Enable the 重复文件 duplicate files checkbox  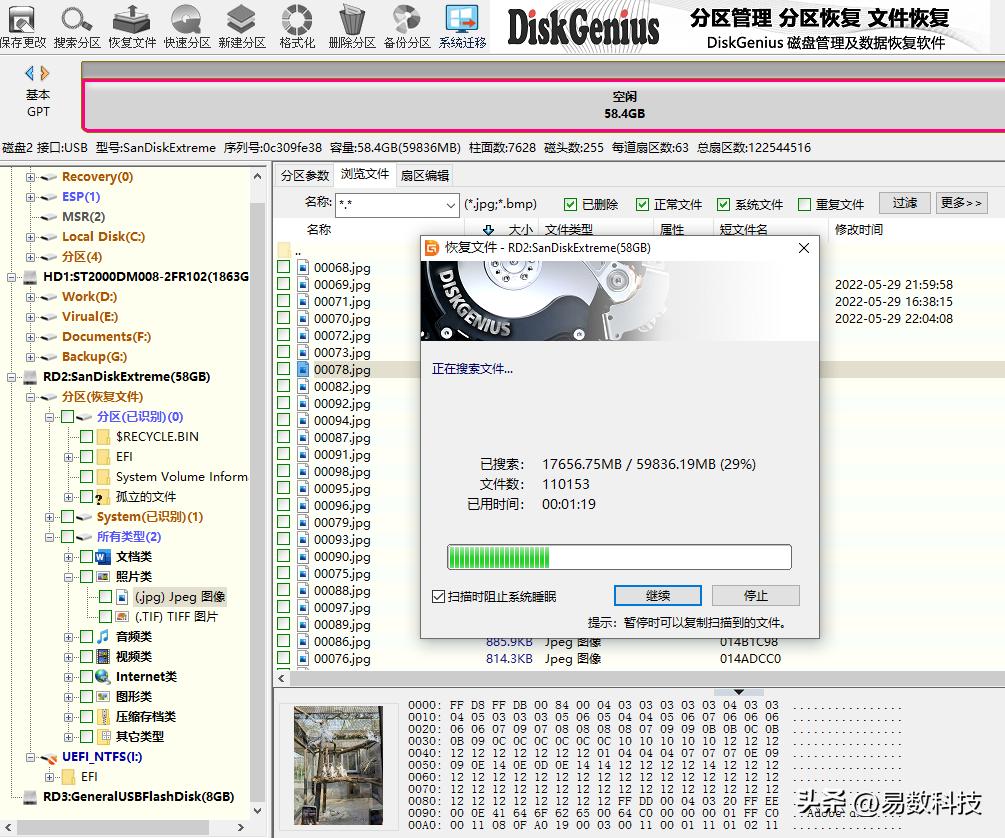coord(804,205)
